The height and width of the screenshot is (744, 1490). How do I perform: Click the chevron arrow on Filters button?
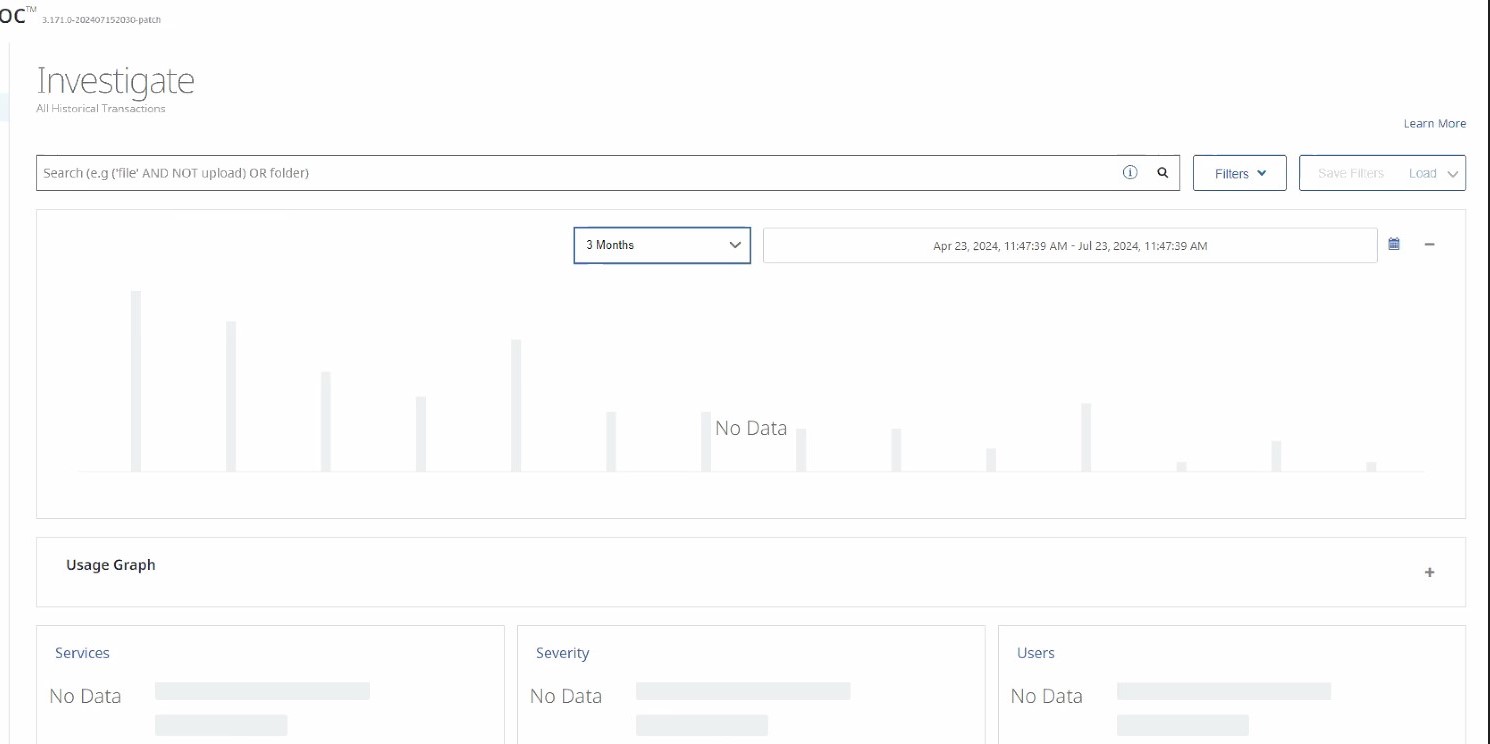pyautogui.click(x=1262, y=173)
